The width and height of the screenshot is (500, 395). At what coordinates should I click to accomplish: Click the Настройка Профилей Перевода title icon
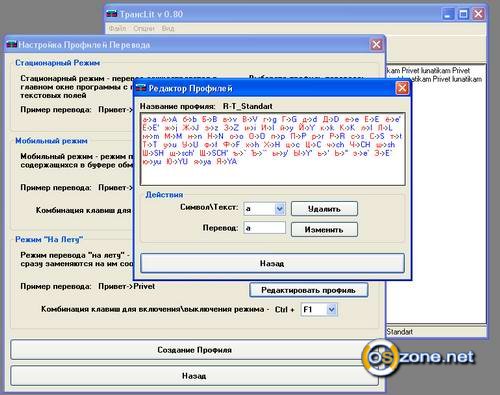[11, 44]
